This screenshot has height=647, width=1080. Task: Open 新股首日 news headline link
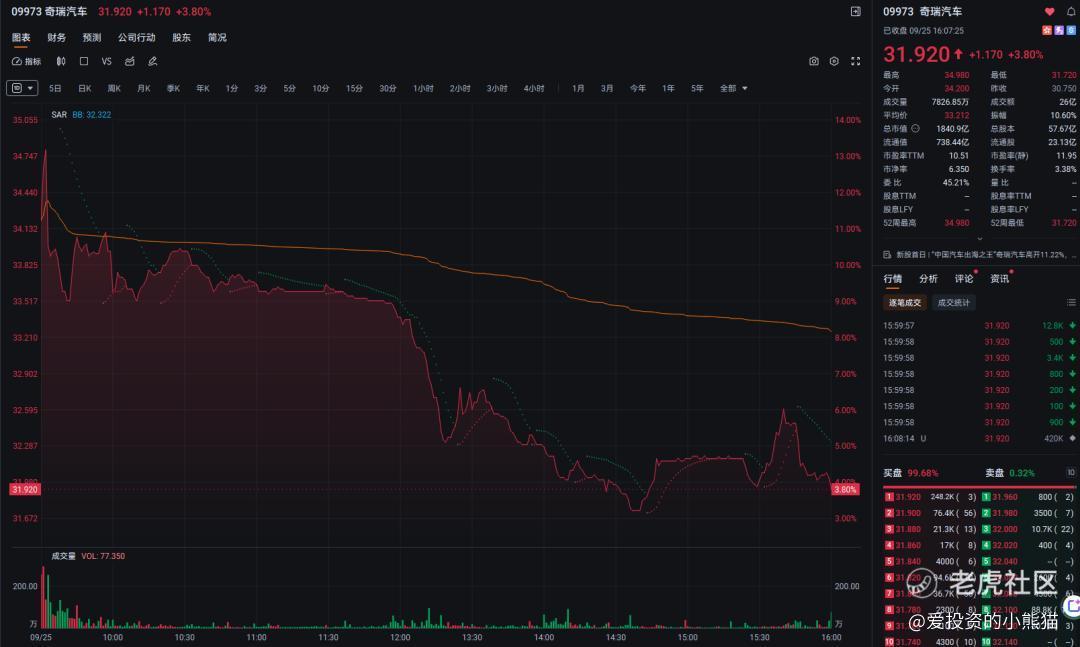[x=985, y=254]
